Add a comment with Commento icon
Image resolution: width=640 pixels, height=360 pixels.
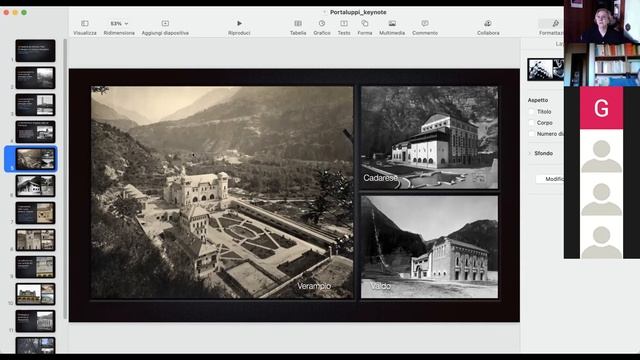tap(425, 24)
